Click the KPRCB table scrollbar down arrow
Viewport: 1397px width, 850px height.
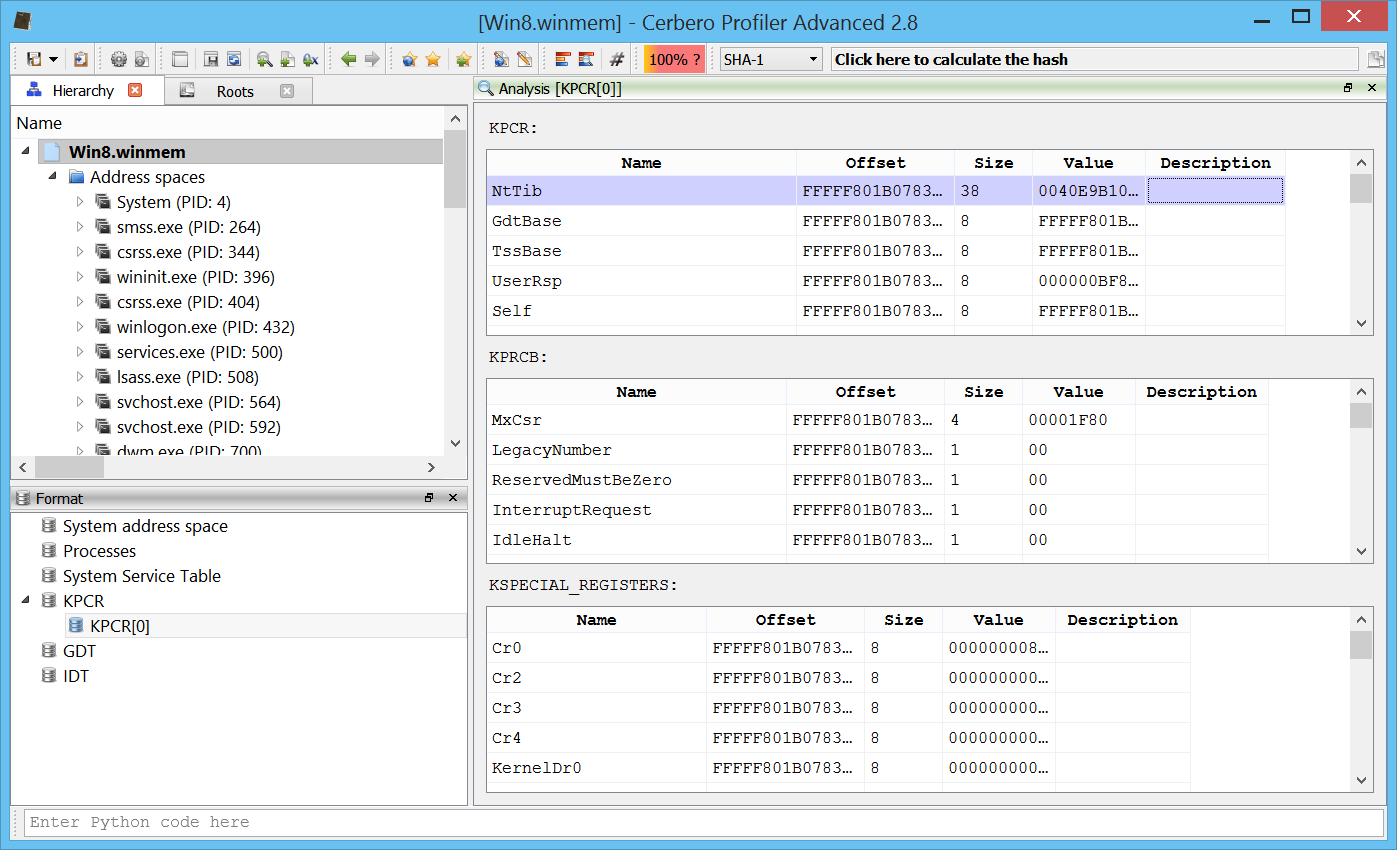[1361, 551]
